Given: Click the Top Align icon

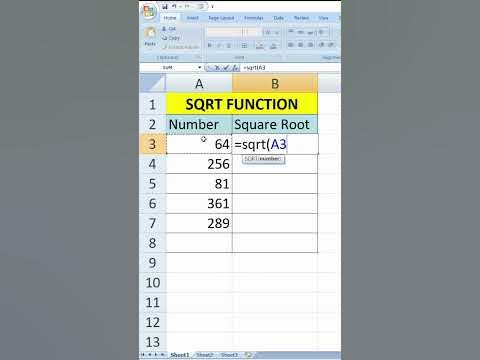Looking at the screenshot, I should 291,32.
